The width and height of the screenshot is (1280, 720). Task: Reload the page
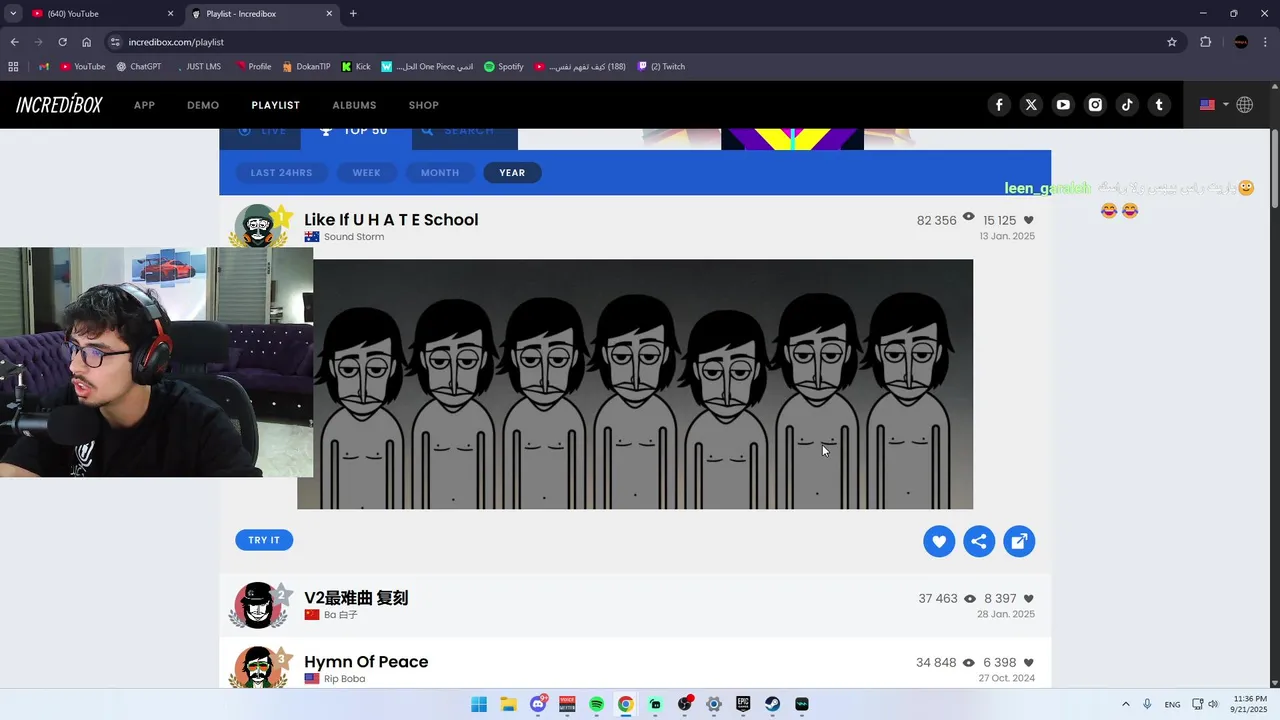pos(62,42)
